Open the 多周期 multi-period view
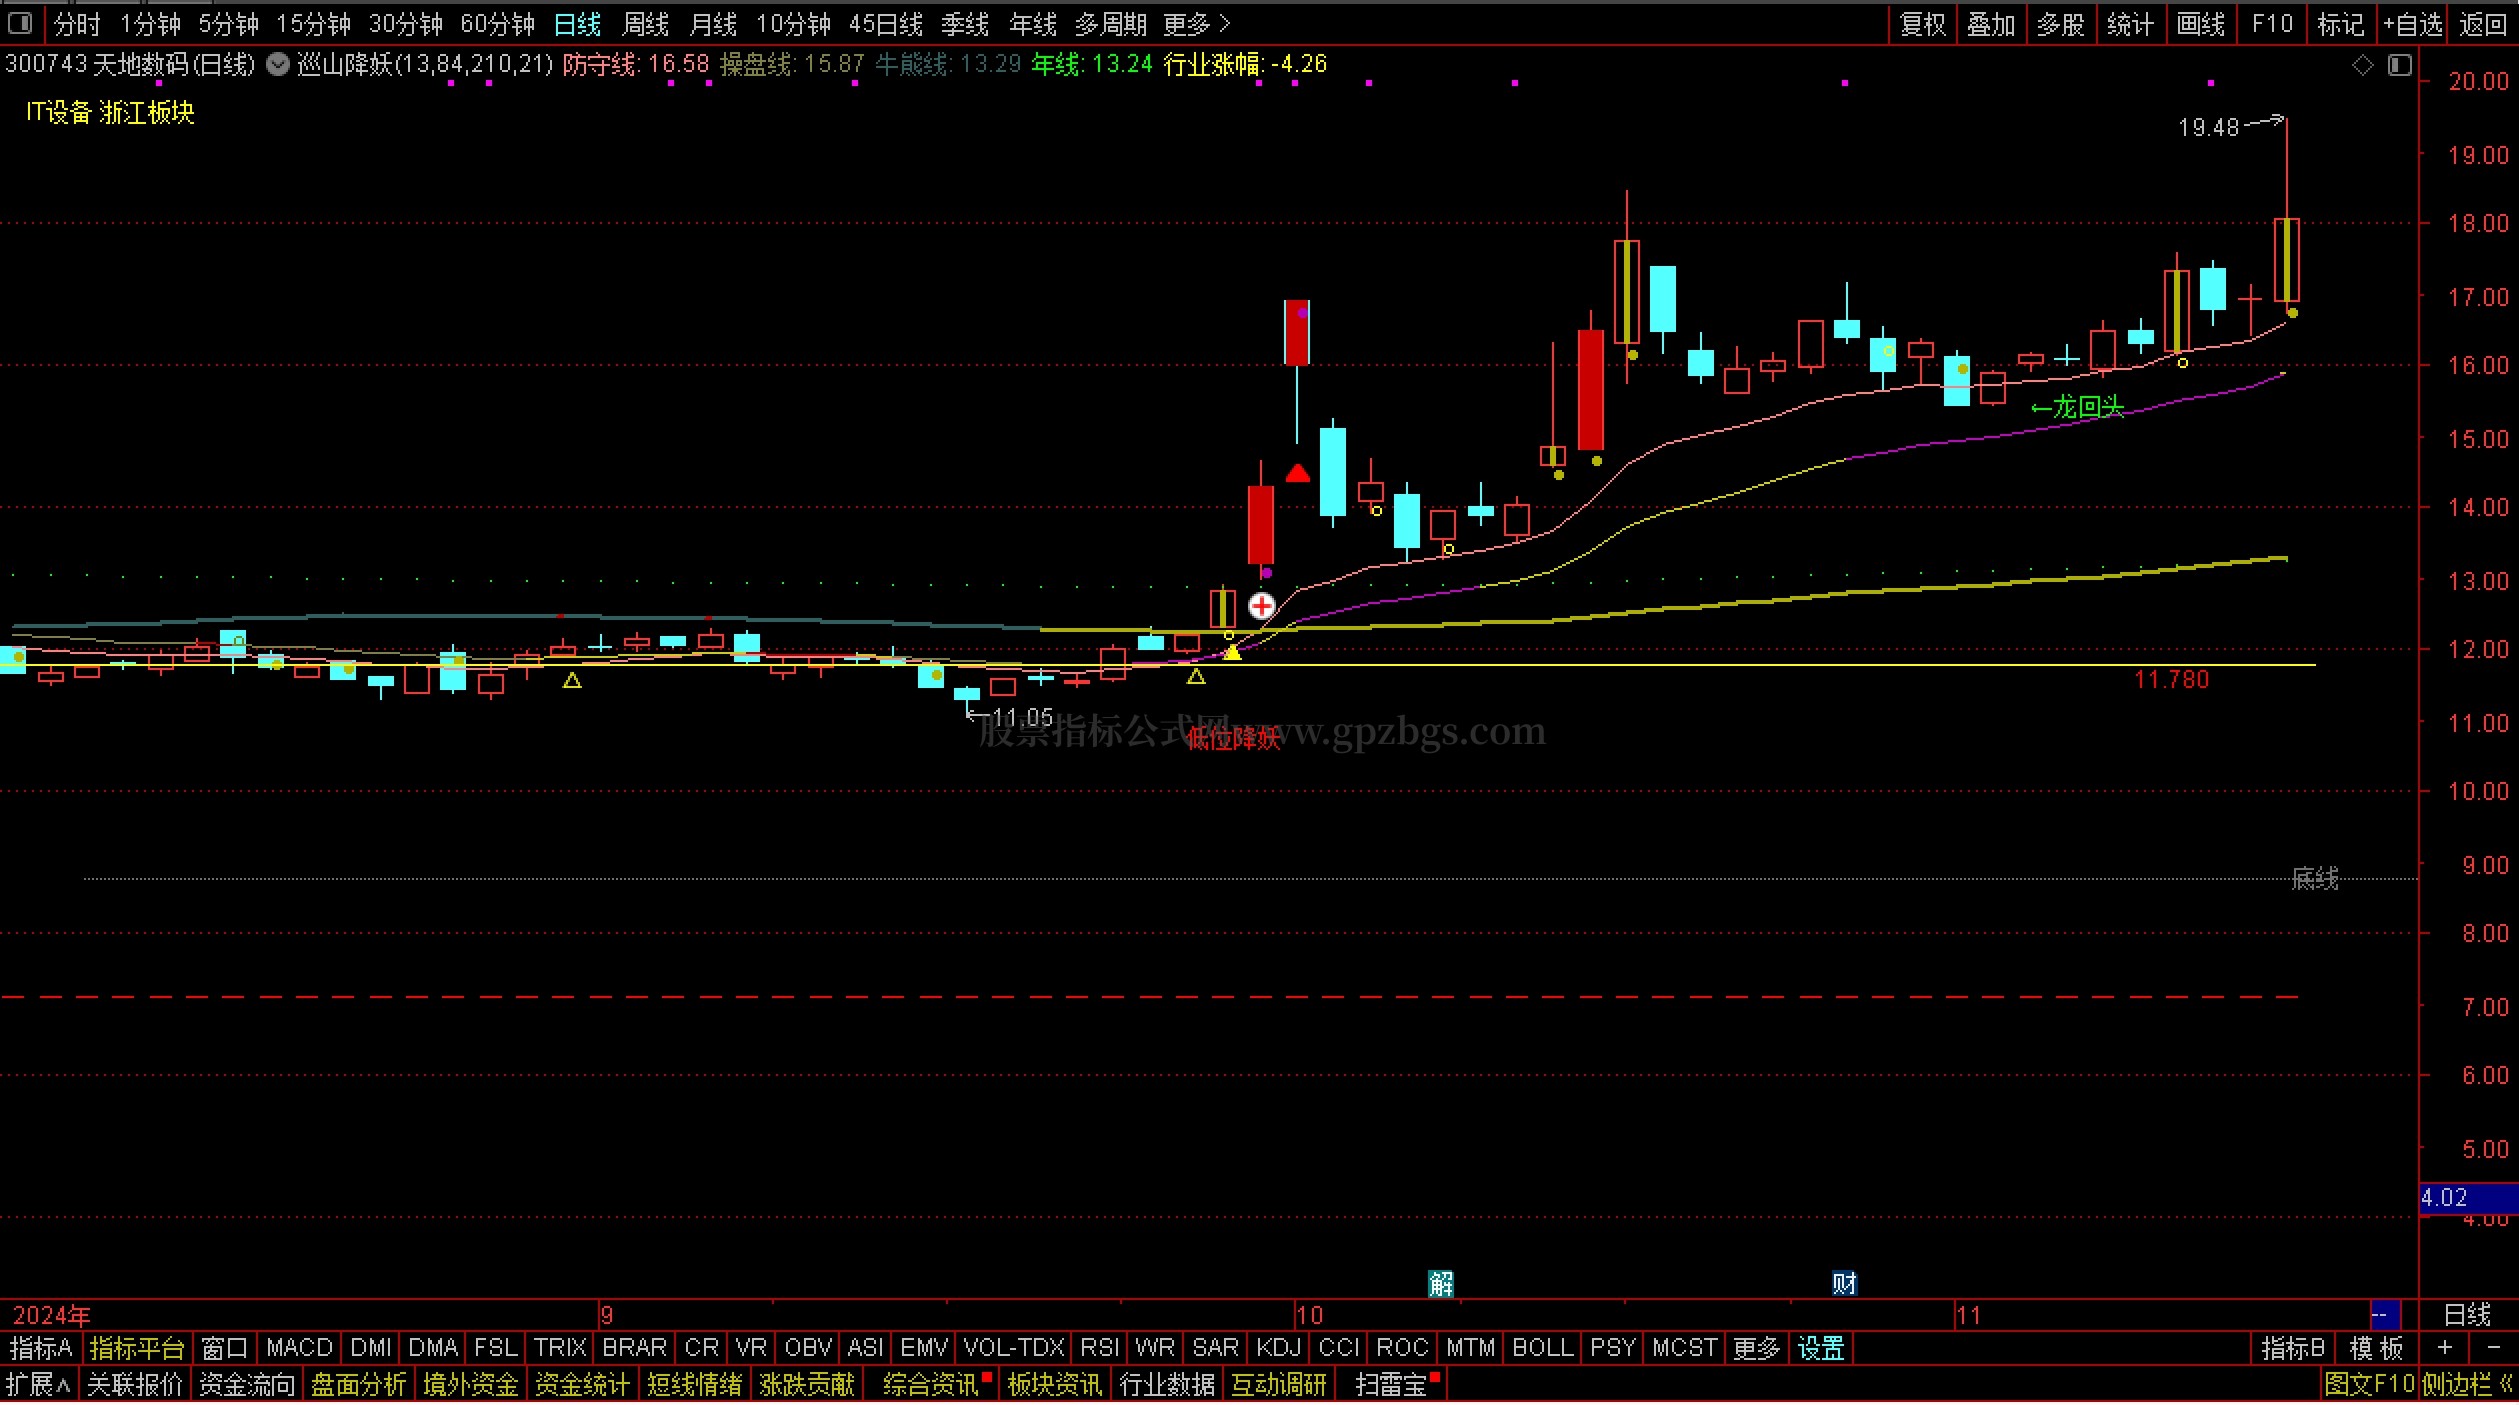The image size is (2519, 1405). [x=1111, y=24]
